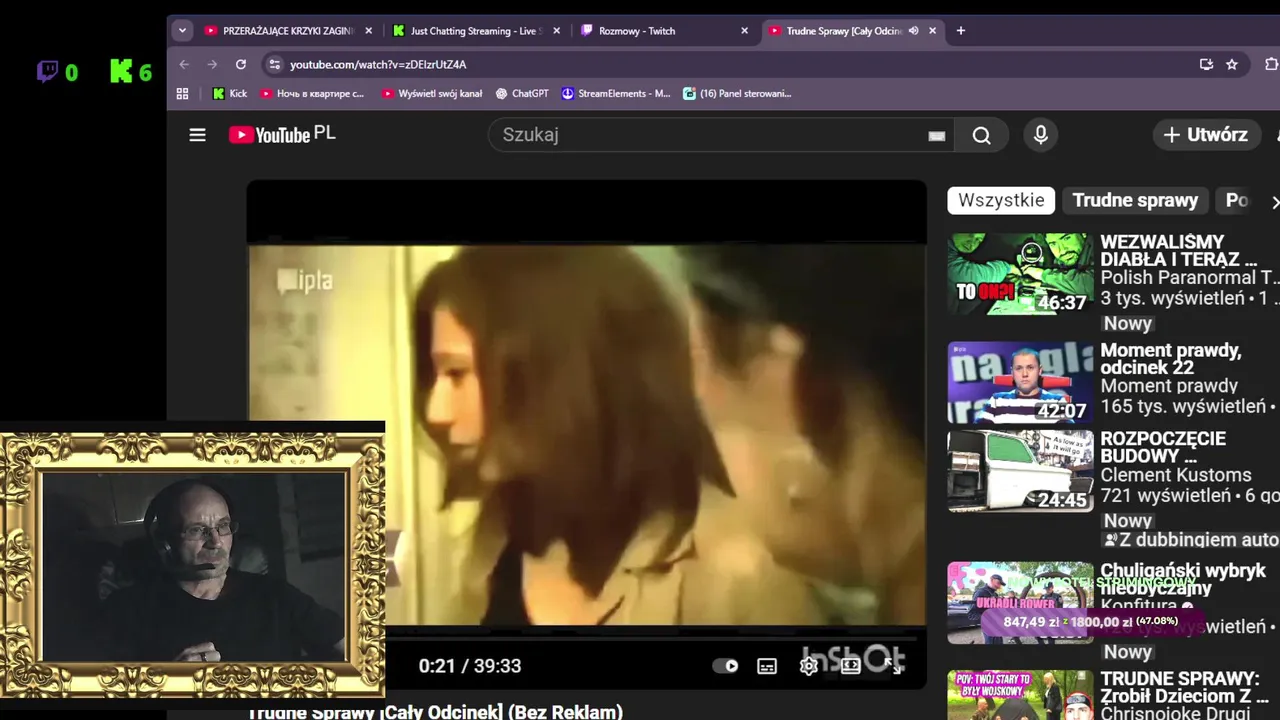
Task: Open Polish Paranormal channel name
Action: click(x=1189, y=277)
